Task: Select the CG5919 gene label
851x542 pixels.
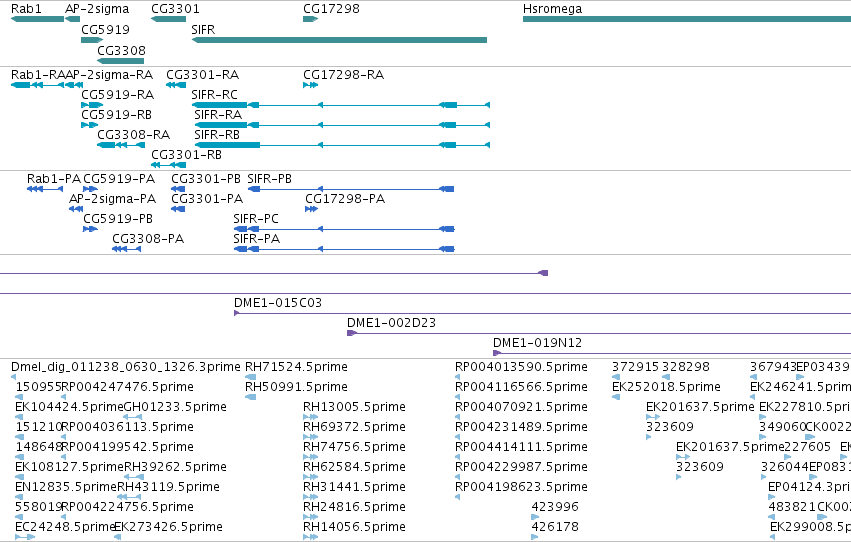Action: (105, 29)
